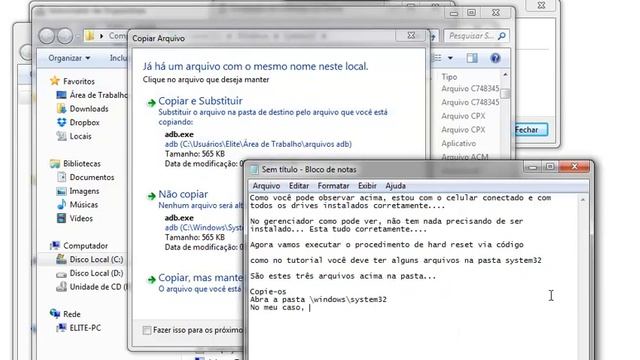
Task: Open the Organizar dropdown menu
Action: (x=69, y=58)
